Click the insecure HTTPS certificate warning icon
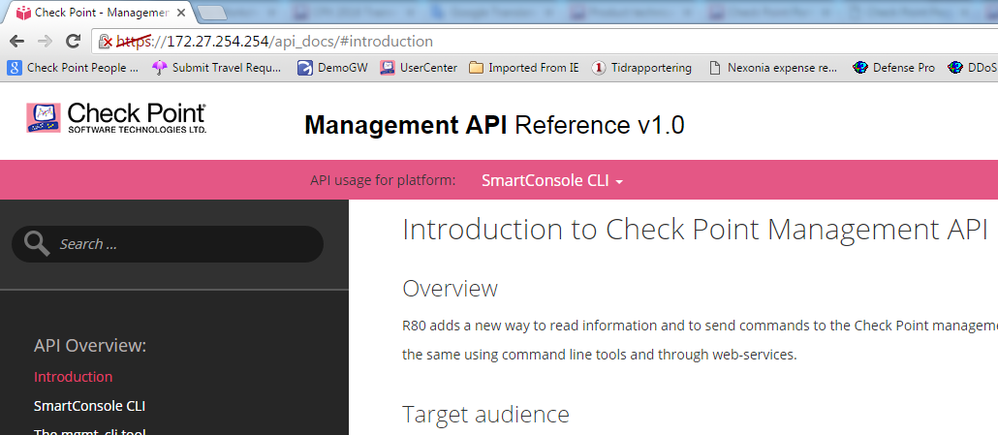This screenshot has height=435, width=998. tap(106, 42)
